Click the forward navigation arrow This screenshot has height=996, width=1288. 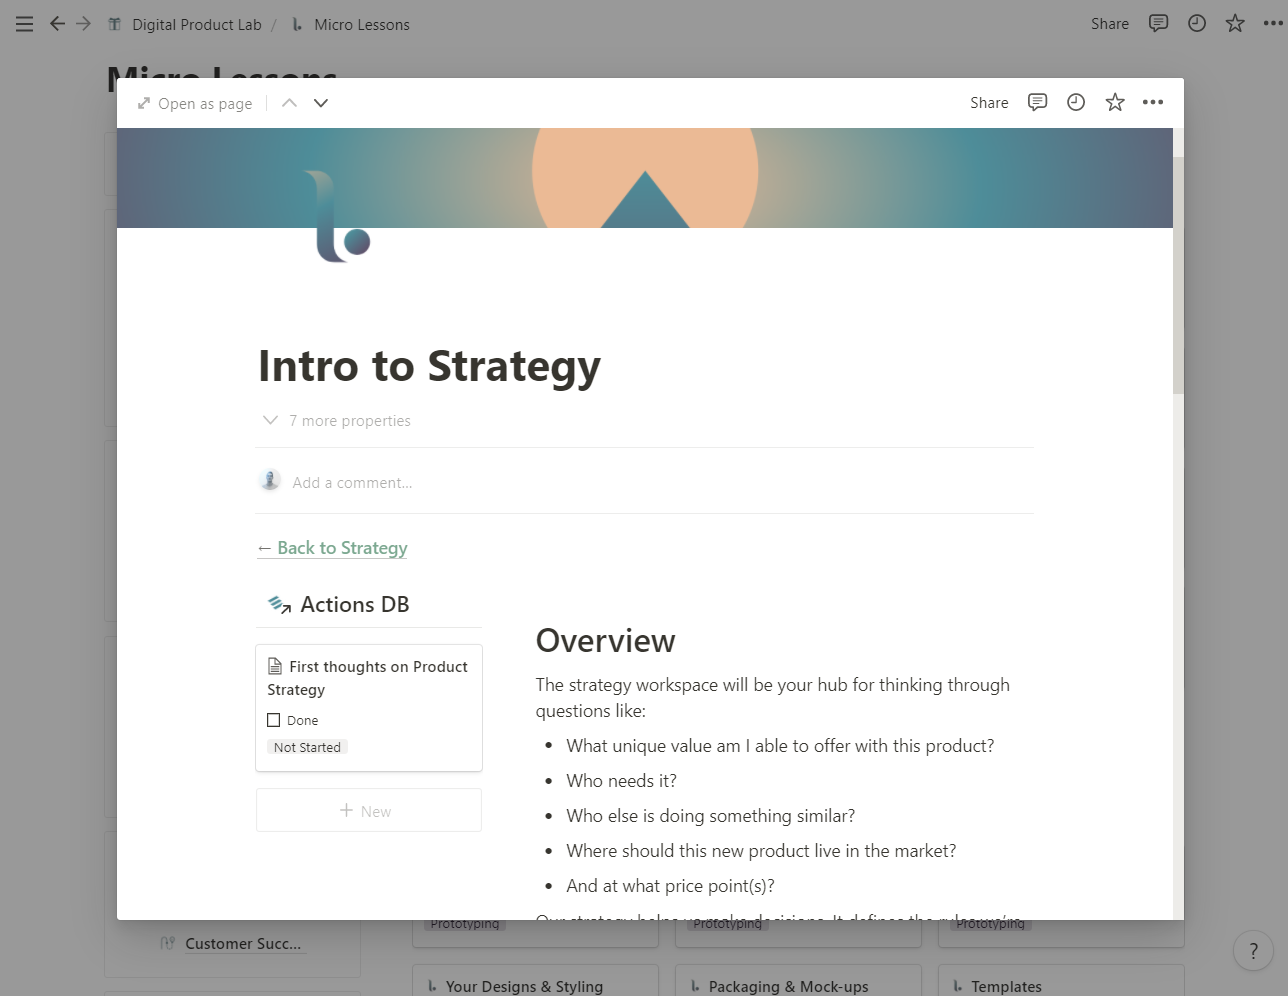point(84,24)
